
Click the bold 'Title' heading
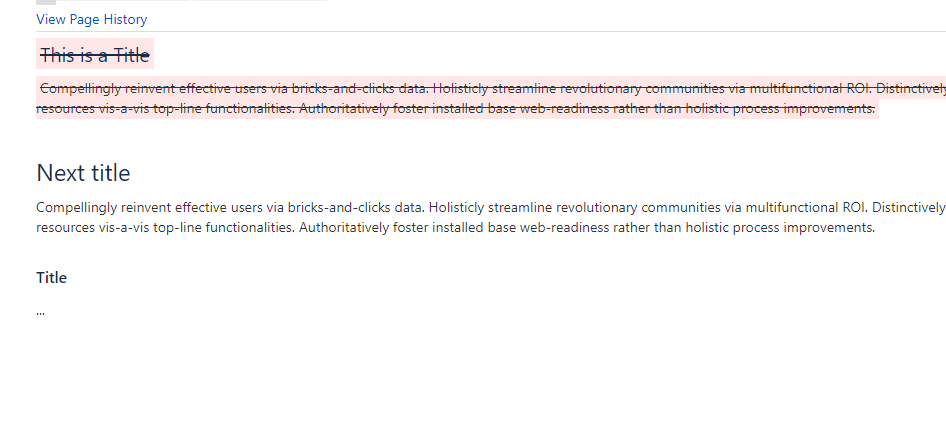(51, 278)
